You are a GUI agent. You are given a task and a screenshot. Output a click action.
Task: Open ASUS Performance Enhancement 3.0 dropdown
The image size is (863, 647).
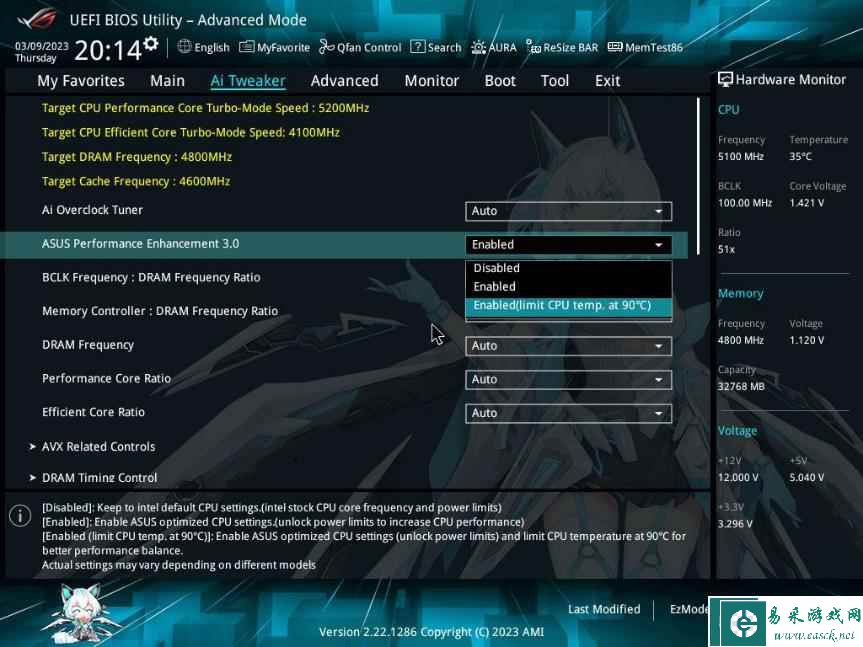[x=569, y=245]
